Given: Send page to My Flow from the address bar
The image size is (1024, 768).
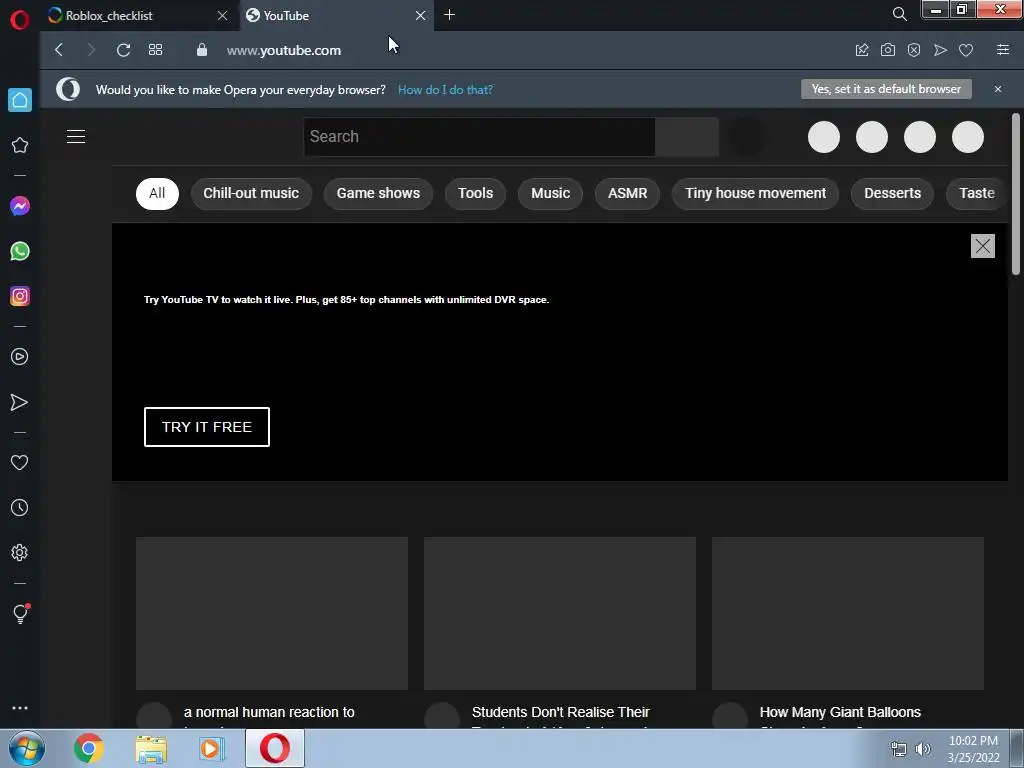Looking at the screenshot, I should 940,50.
